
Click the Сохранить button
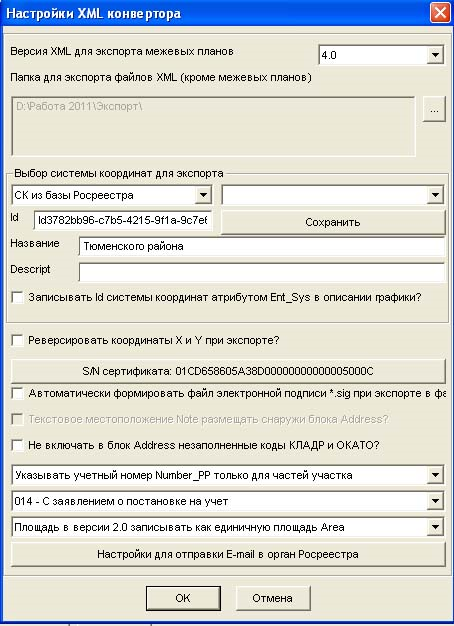pos(333,222)
